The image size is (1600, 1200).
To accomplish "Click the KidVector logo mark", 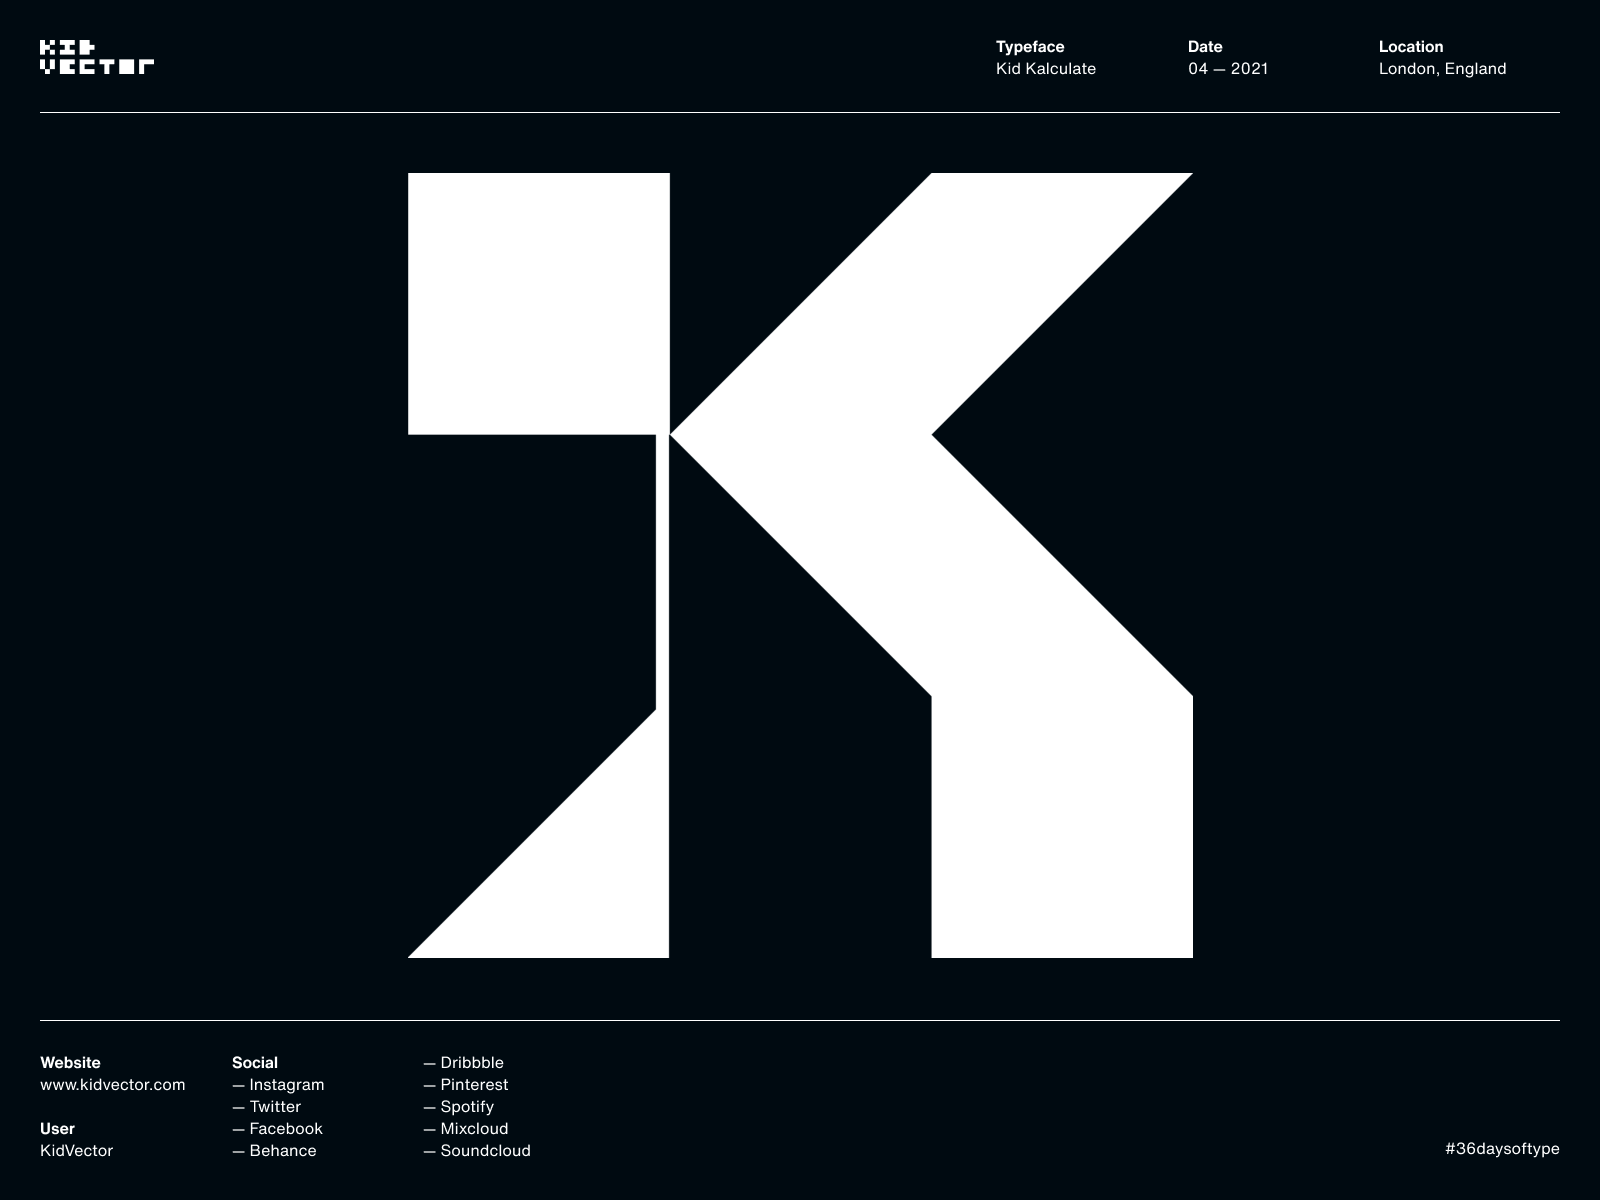I will (x=98, y=56).
